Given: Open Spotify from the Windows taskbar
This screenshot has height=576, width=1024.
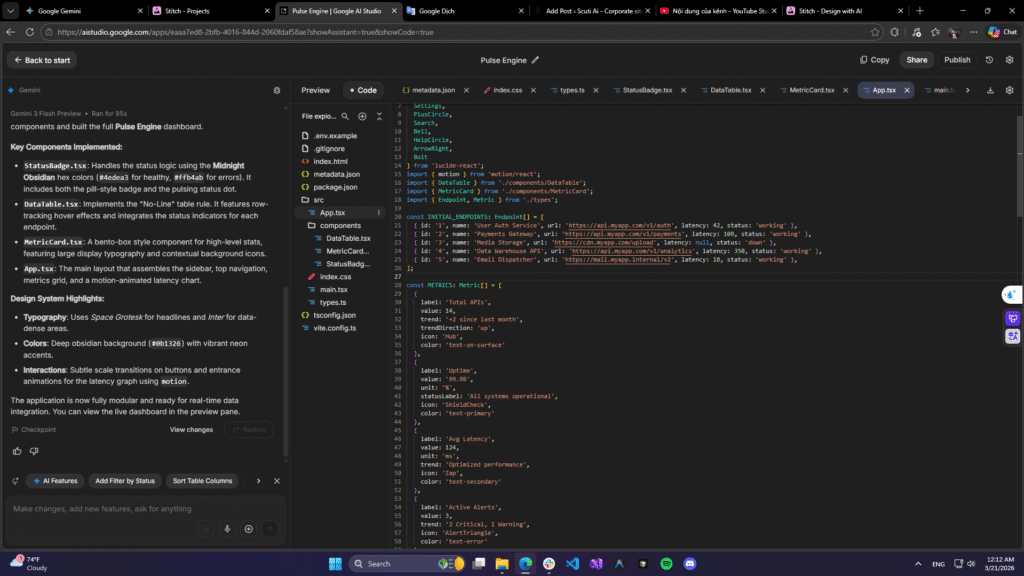Looking at the screenshot, I should (666, 564).
